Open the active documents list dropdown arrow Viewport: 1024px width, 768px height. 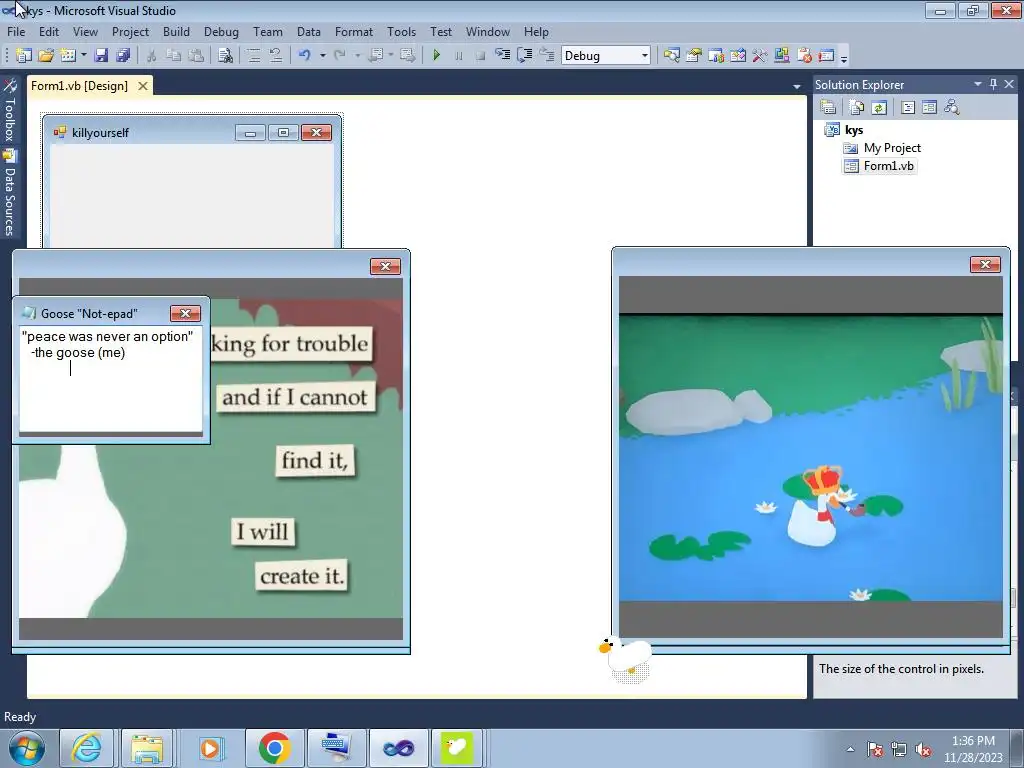click(796, 86)
